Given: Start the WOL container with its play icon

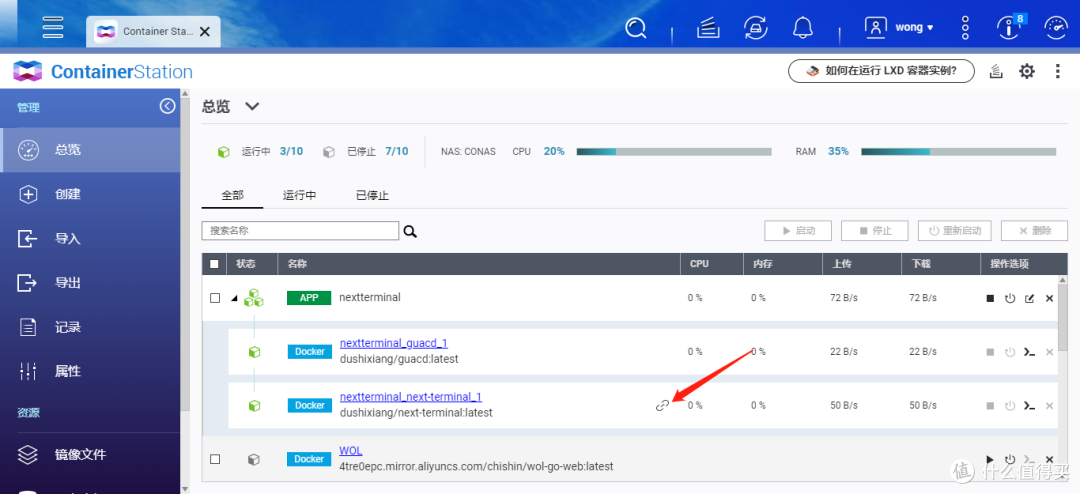Looking at the screenshot, I should coord(990,460).
